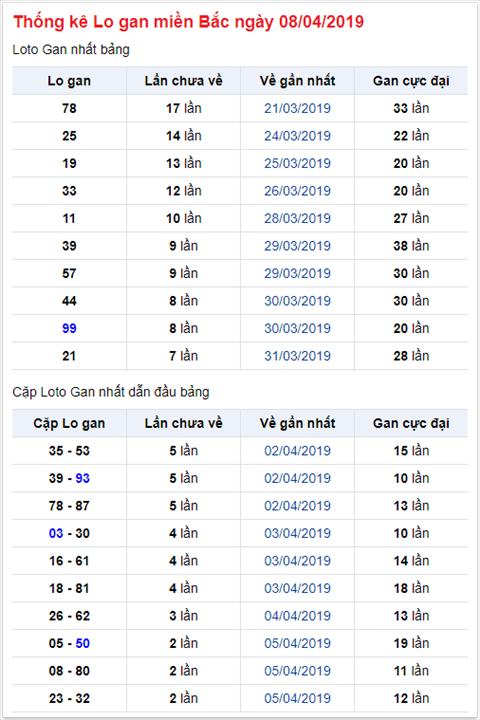This screenshot has height=720, width=480.
Task: Open 04/04/2019 date for pair 26 - 62
Action: click(297, 616)
